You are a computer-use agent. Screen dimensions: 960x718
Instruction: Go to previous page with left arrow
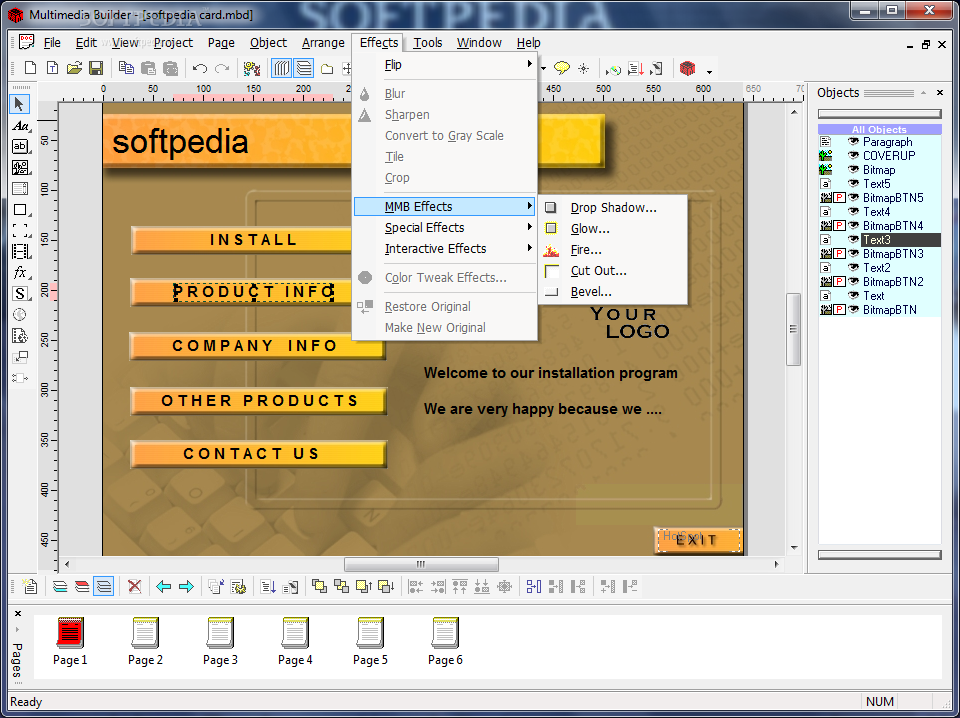coord(163,587)
